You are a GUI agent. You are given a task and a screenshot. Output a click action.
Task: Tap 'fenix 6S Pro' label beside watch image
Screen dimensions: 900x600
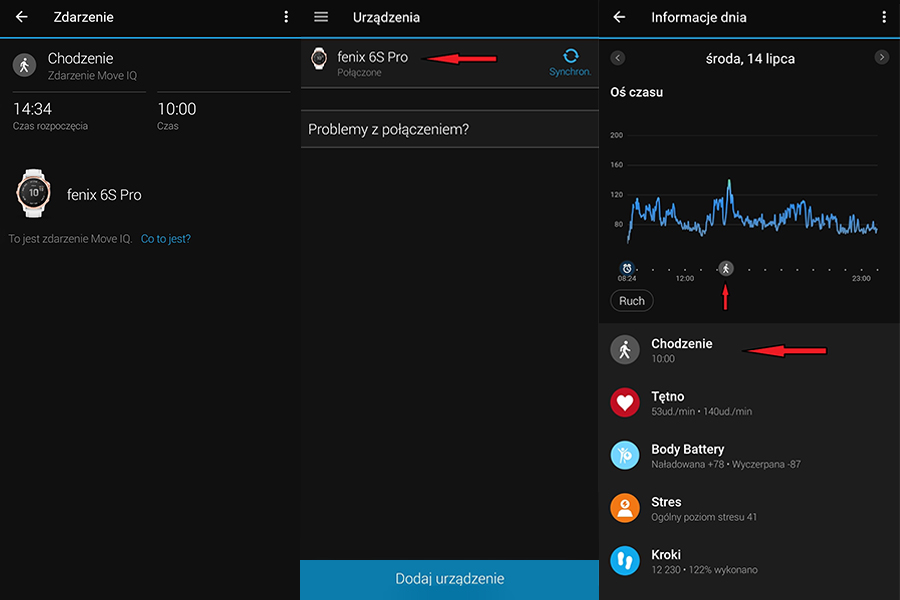(104, 195)
